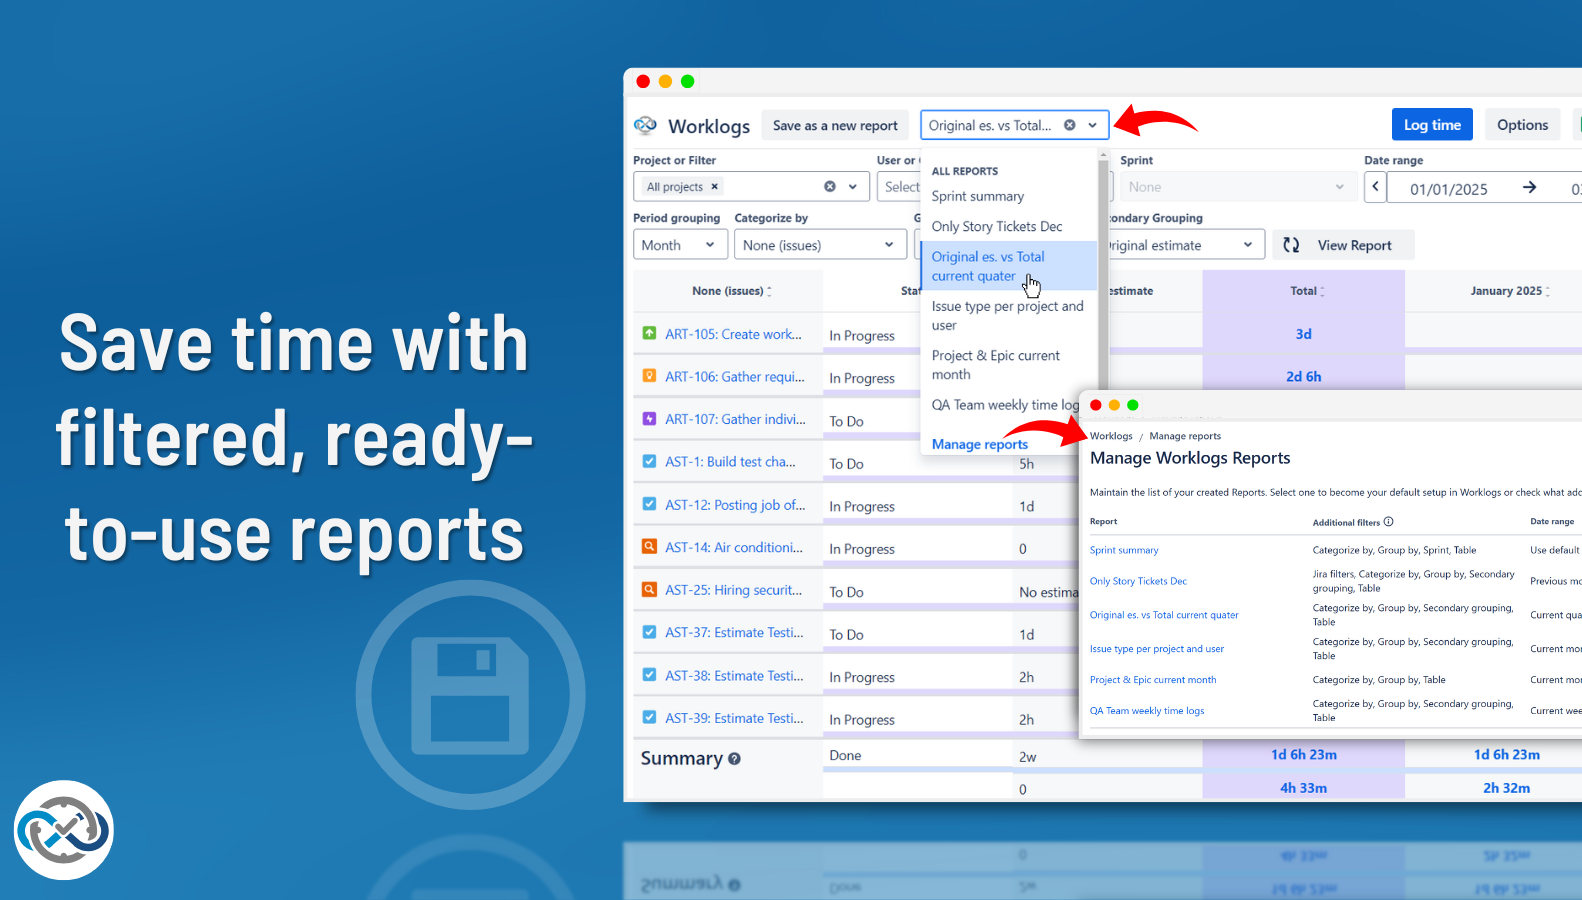Image resolution: width=1582 pixels, height=900 pixels.
Task: Open the Options button
Action: tap(1522, 125)
